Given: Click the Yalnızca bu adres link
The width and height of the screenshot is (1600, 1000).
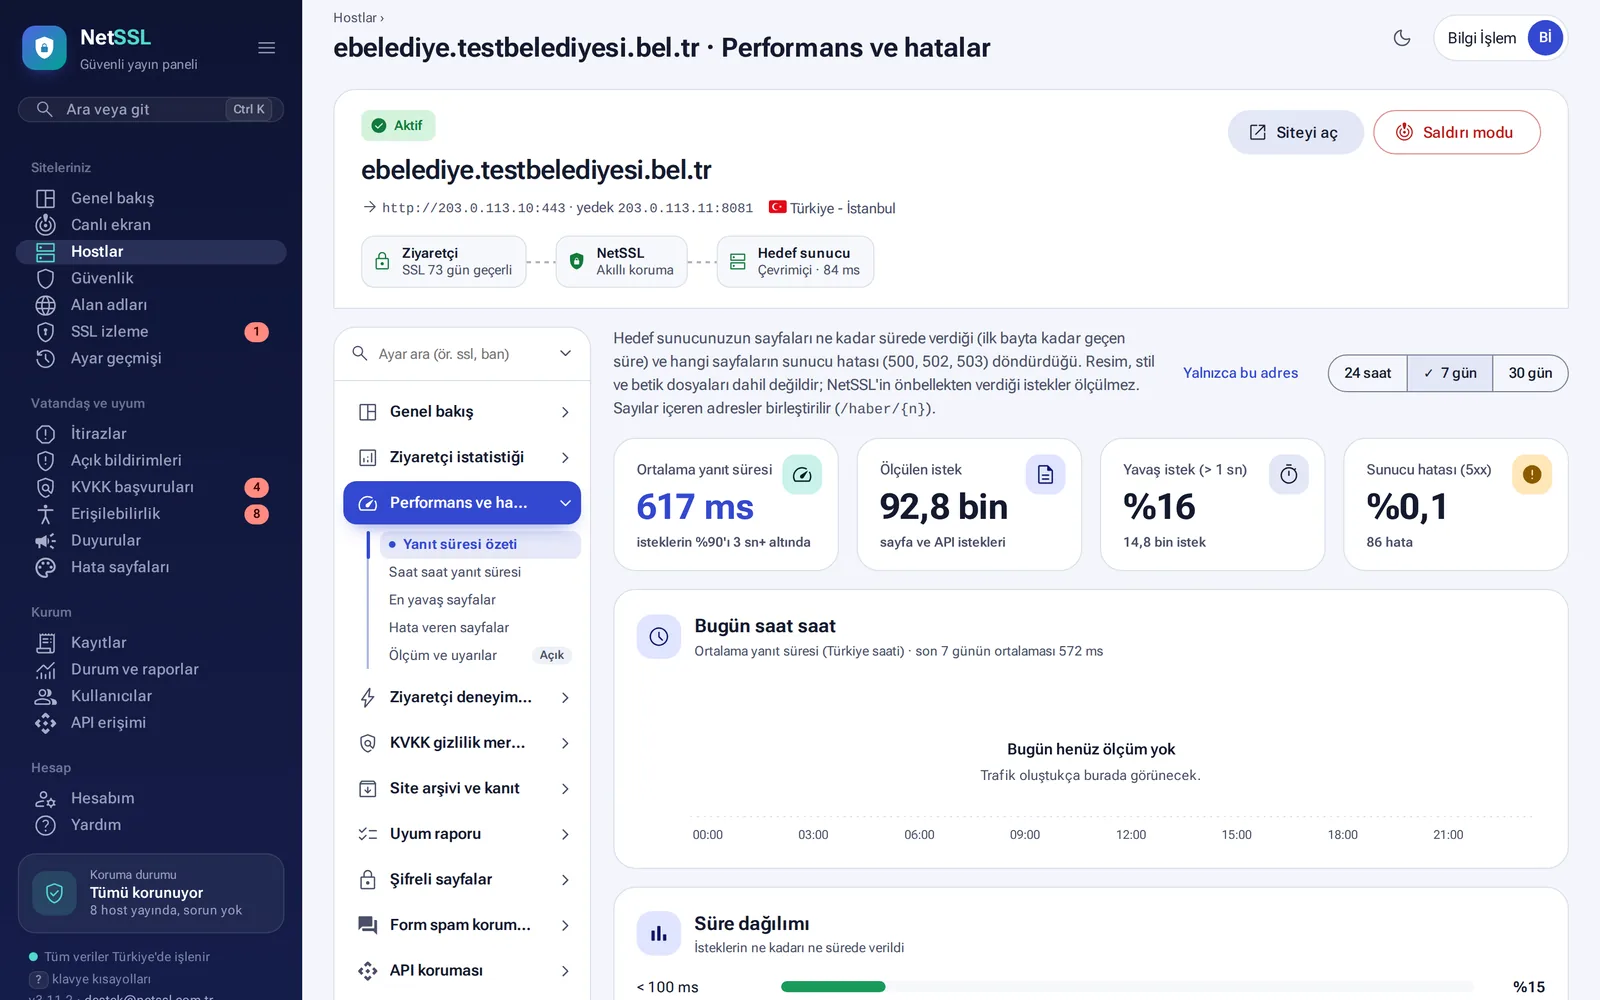Looking at the screenshot, I should [x=1240, y=373].
